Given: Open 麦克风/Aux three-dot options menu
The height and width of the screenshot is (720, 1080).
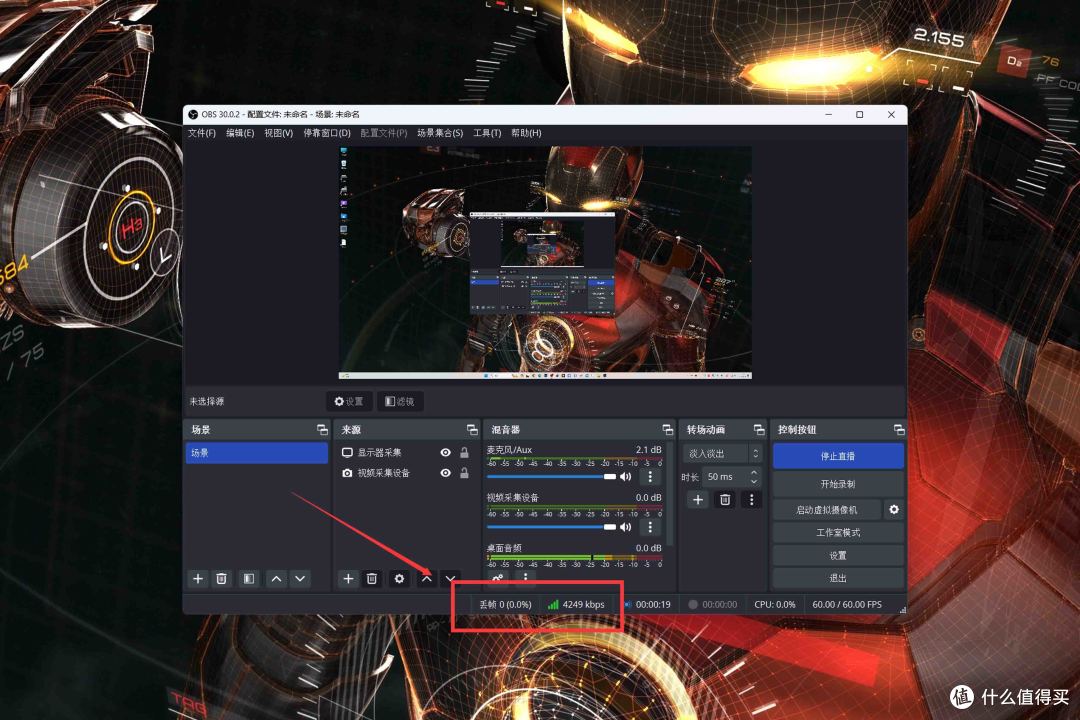Looking at the screenshot, I should pyautogui.click(x=650, y=477).
